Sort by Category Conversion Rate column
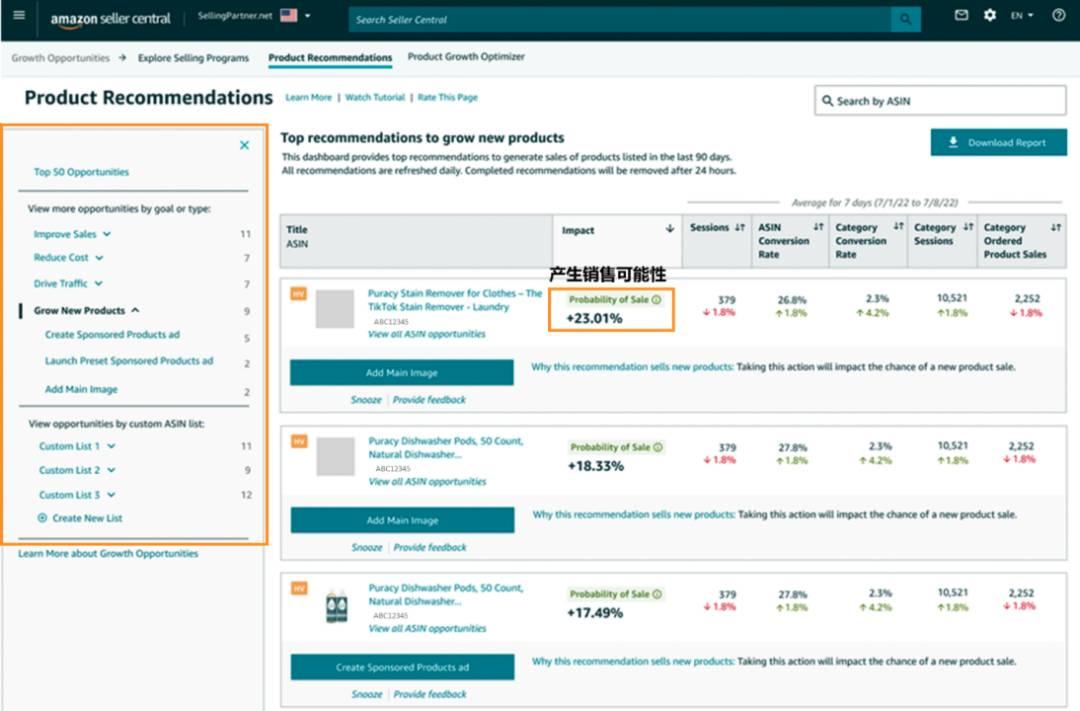The width and height of the screenshot is (1080, 711). coord(898,226)
